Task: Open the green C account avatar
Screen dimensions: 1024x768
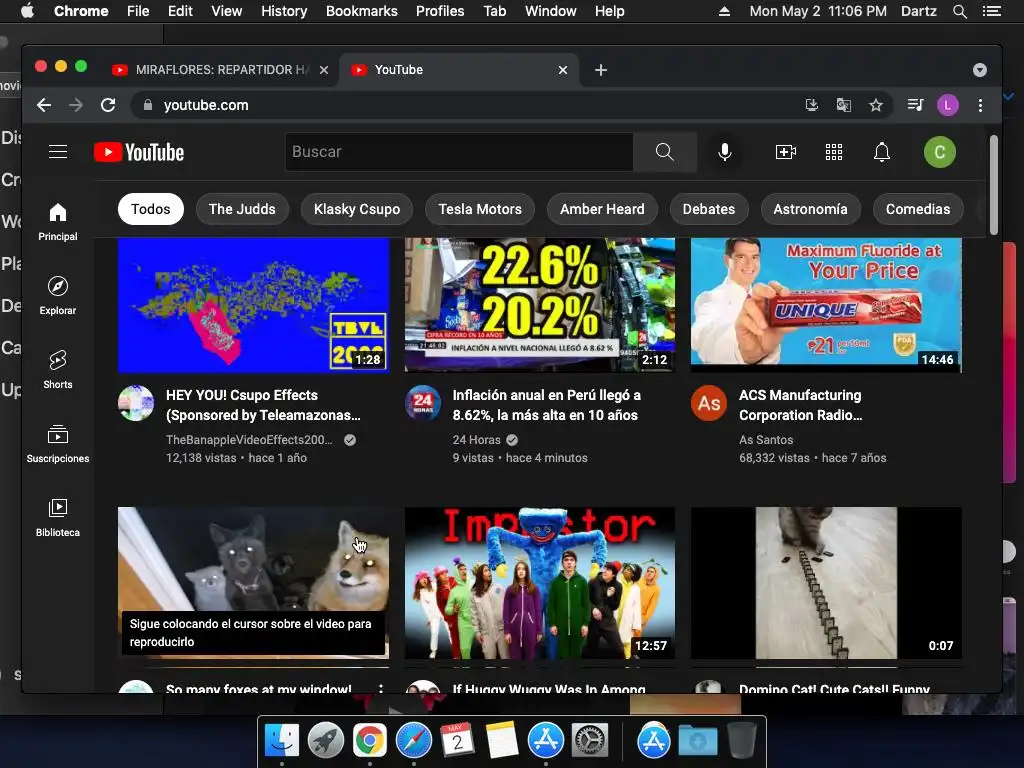Action: pyautogui.click(x=940, y=152)
